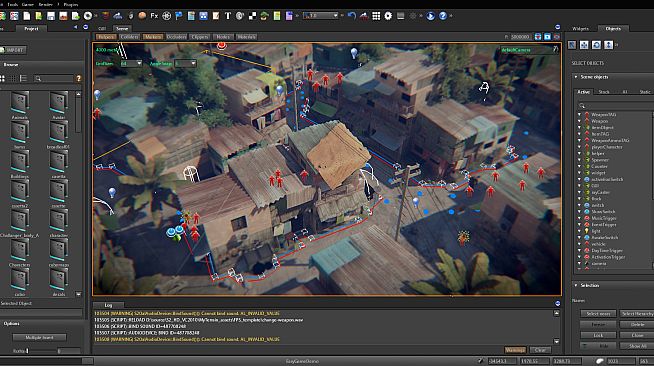Toggle the Occluders display filter
Viewport: 654px width, 366px height.
coord(176,37)
